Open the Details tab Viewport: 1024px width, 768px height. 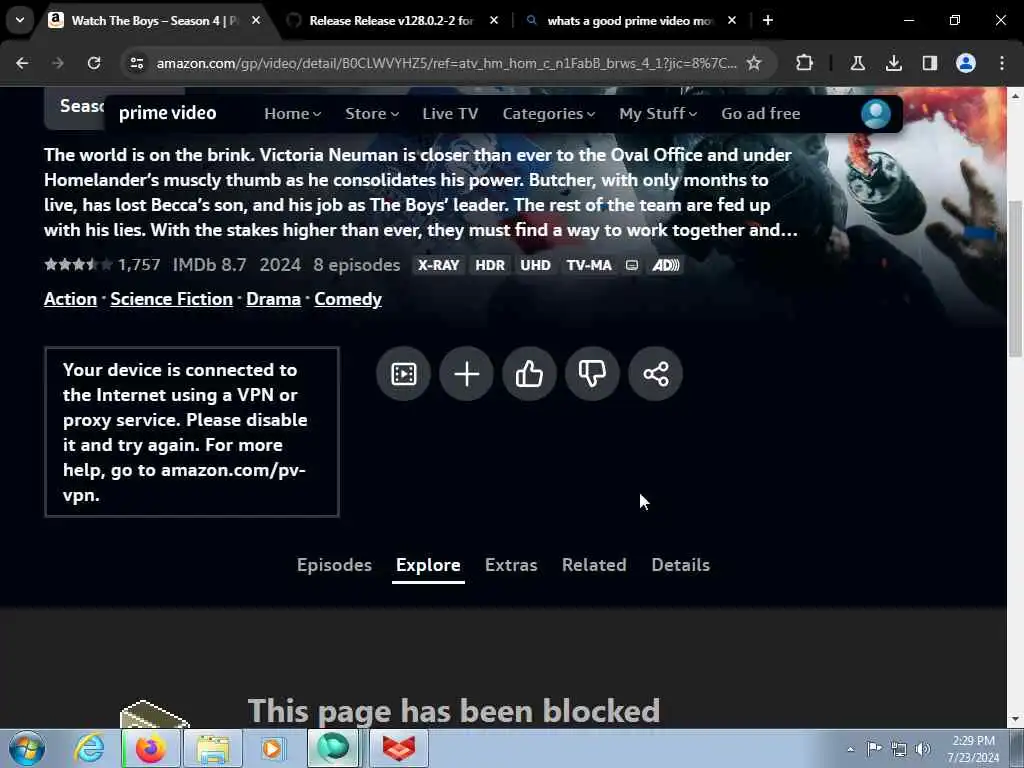pos(680,565)
